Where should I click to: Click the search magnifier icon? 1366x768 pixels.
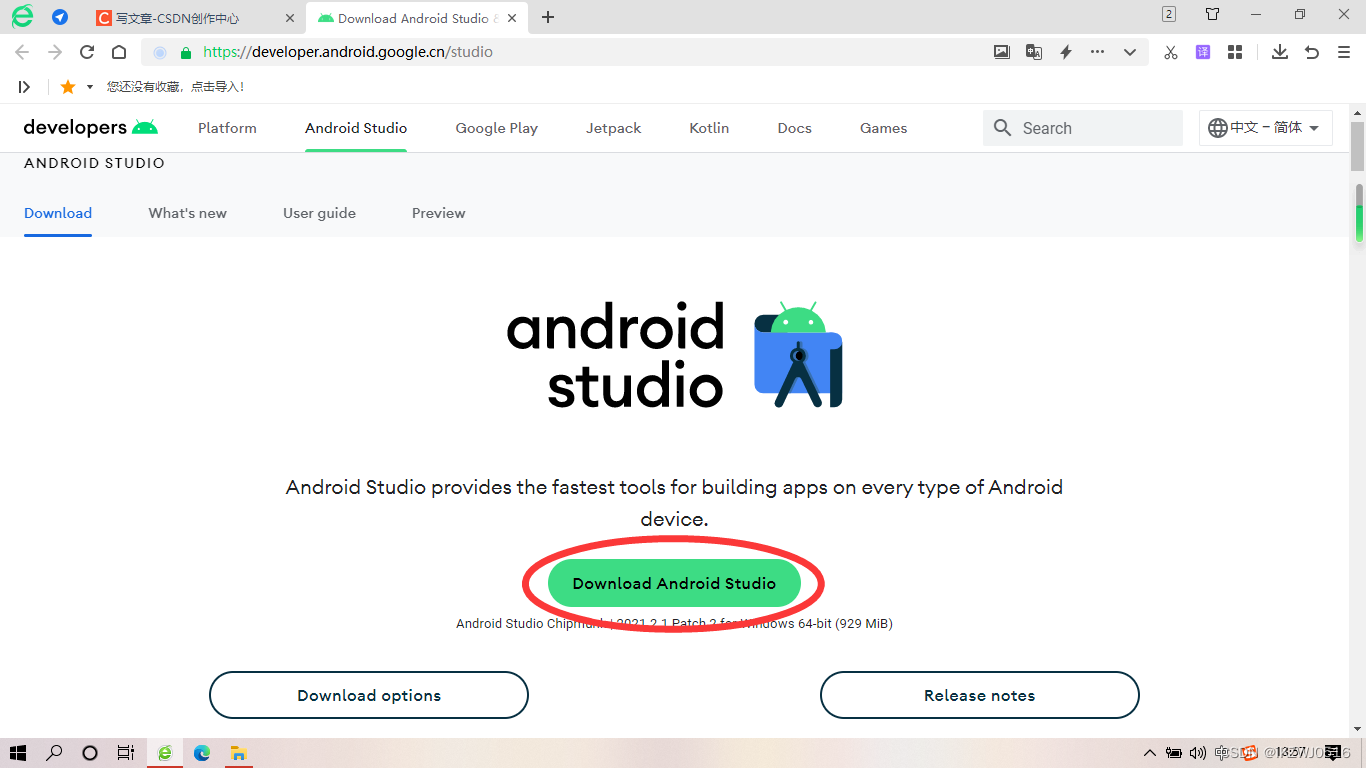[1003, 128]
